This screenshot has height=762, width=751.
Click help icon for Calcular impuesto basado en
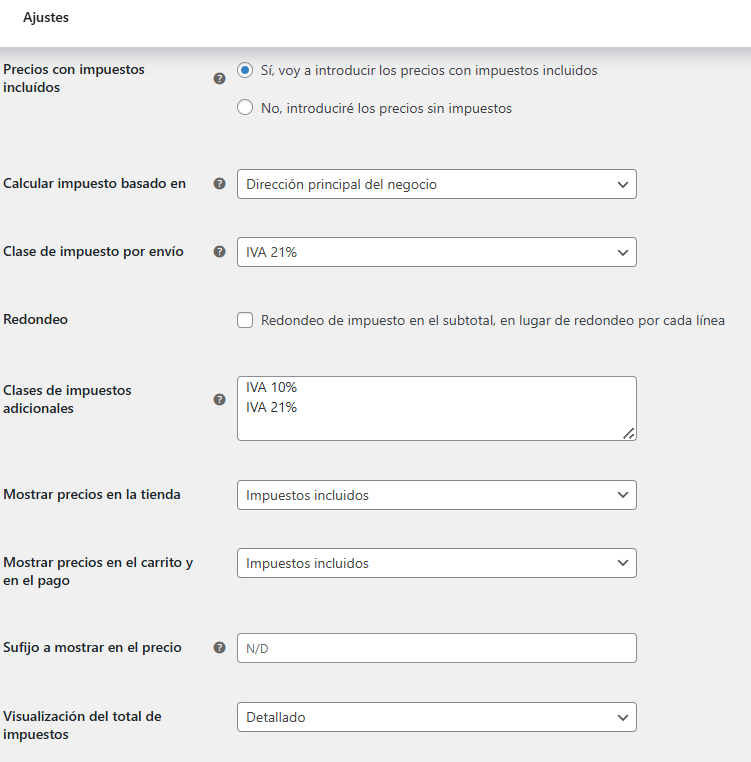(x=219, y=183)
